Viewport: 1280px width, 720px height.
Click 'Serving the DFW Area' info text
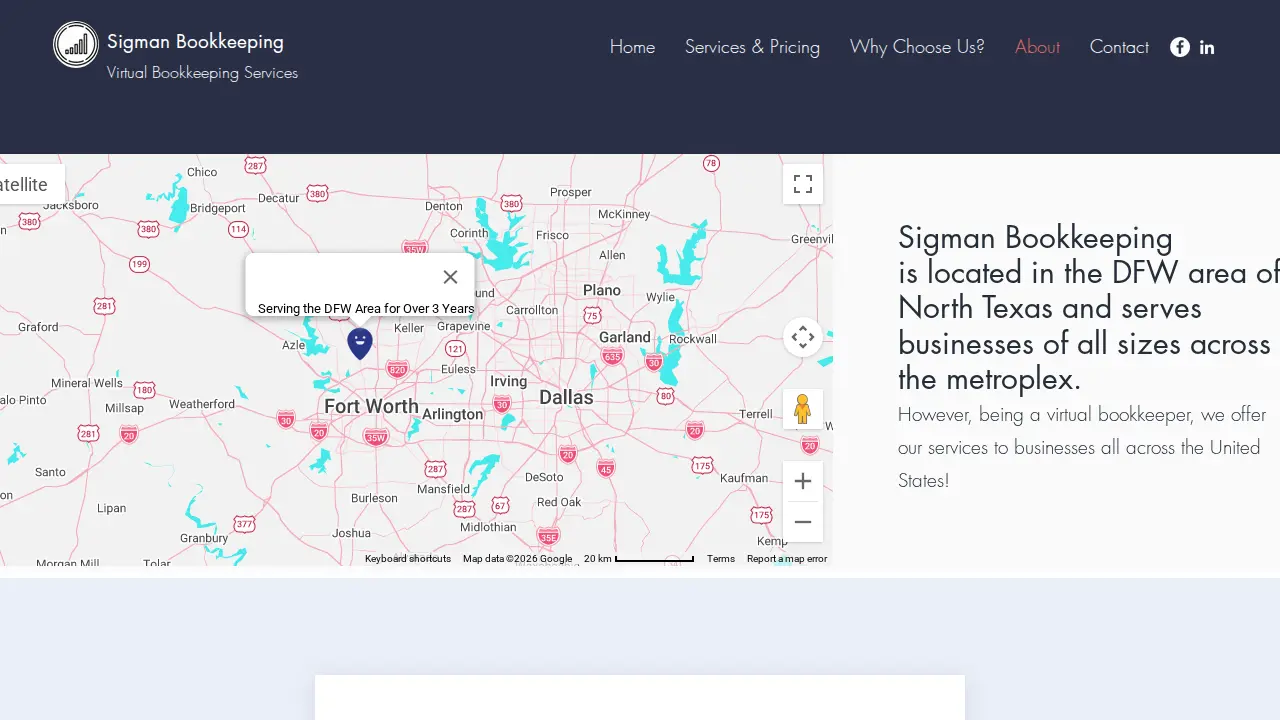(x=366, y=309)
